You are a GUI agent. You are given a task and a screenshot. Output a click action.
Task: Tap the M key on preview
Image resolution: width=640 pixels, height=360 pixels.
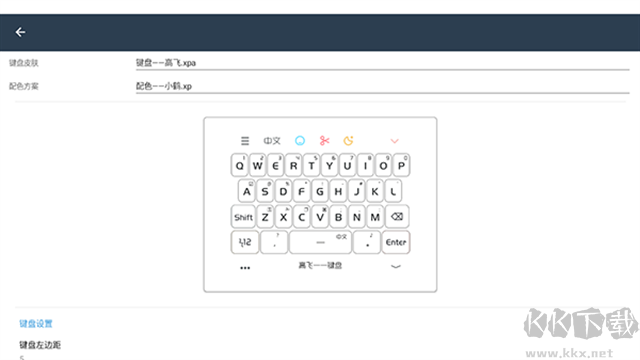tap(375, 217)
